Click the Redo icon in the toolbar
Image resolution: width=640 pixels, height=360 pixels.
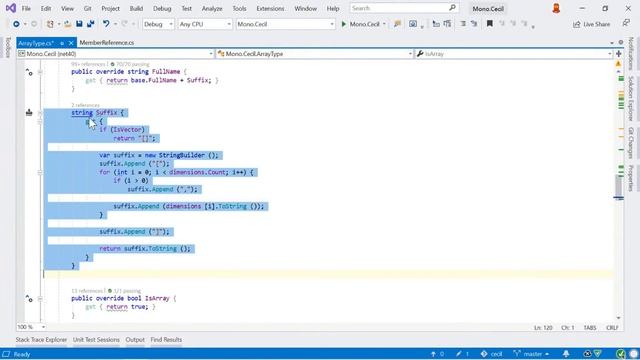pos(124,24)
